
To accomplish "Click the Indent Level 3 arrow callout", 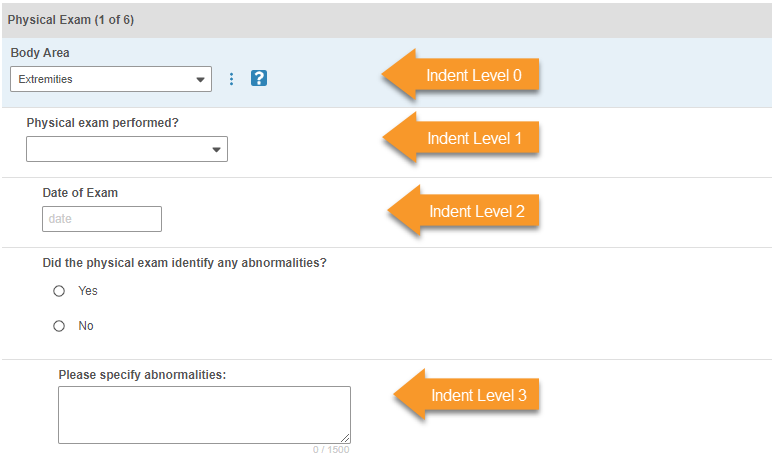I will click(x=467, y=395).
